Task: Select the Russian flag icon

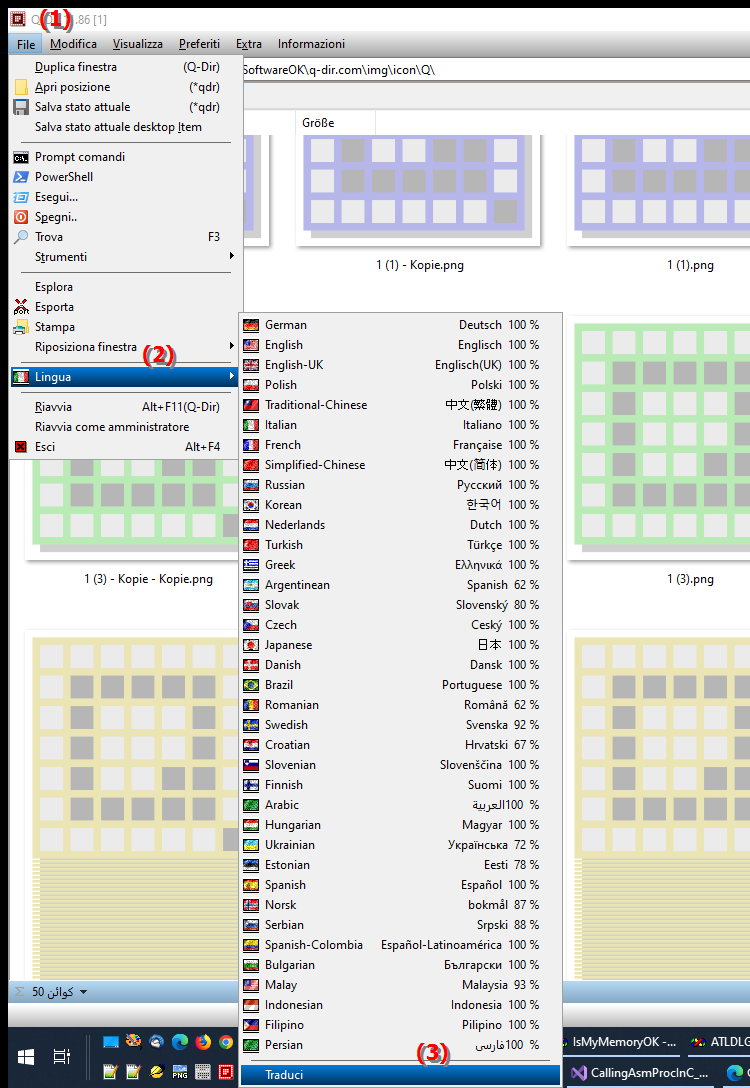Action: click(251, 485)
